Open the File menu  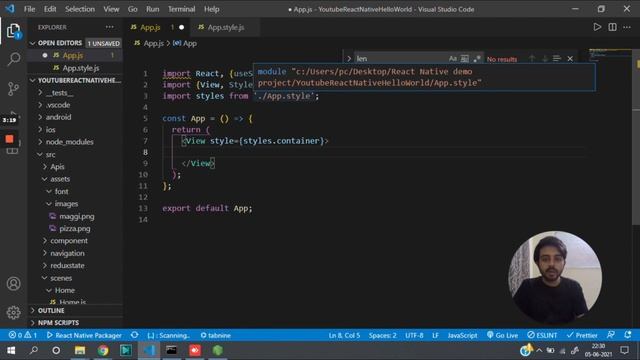29,9
